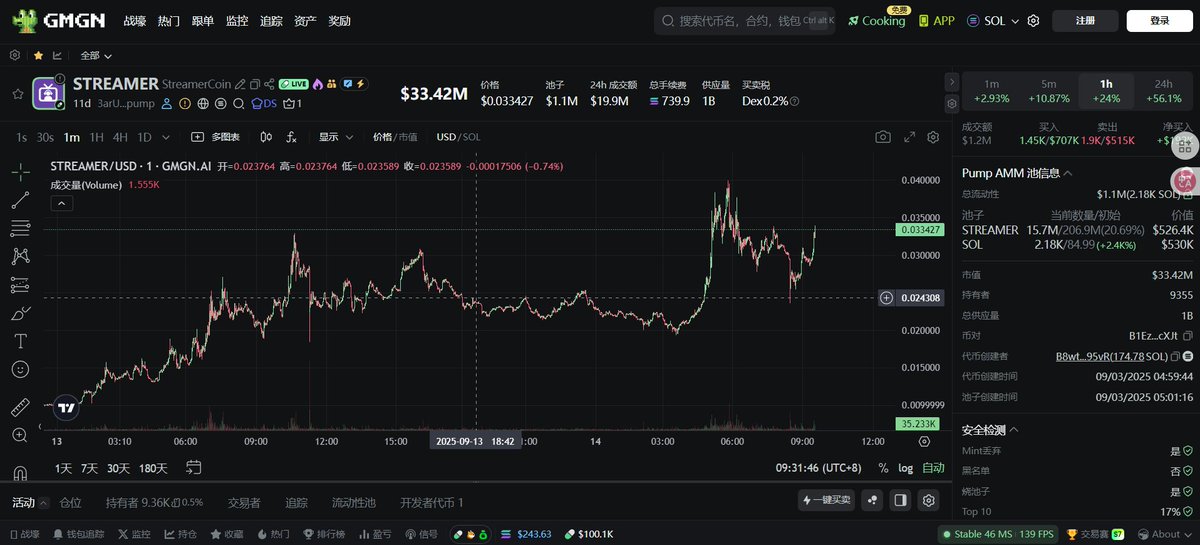Select the pattern drawing tool

click(x=20, y=256)
